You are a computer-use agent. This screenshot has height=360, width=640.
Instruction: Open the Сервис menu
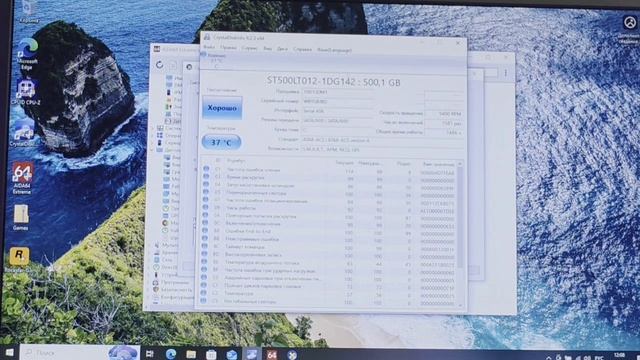[249, 48]
